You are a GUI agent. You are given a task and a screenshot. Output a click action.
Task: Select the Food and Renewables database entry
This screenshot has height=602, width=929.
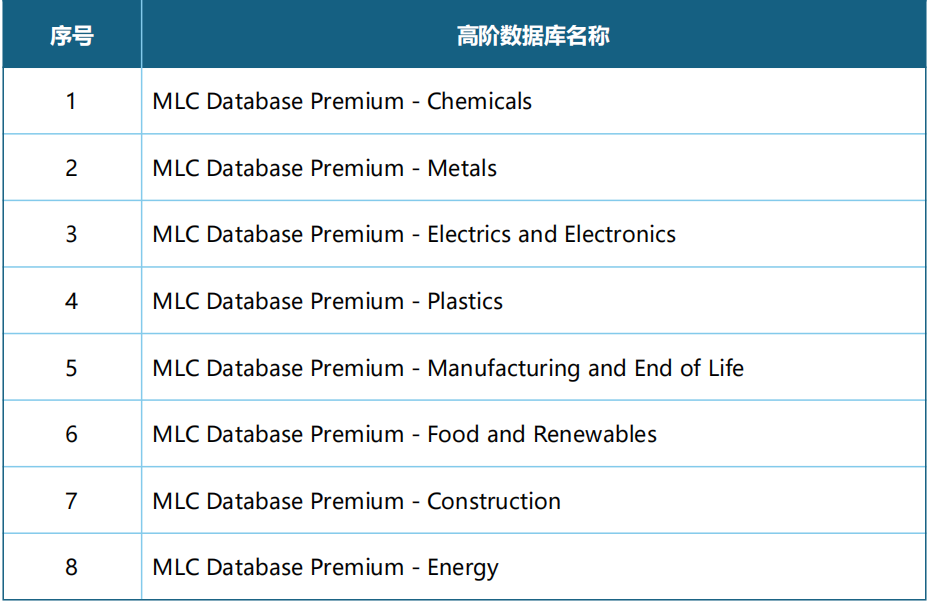pos(405,434)
